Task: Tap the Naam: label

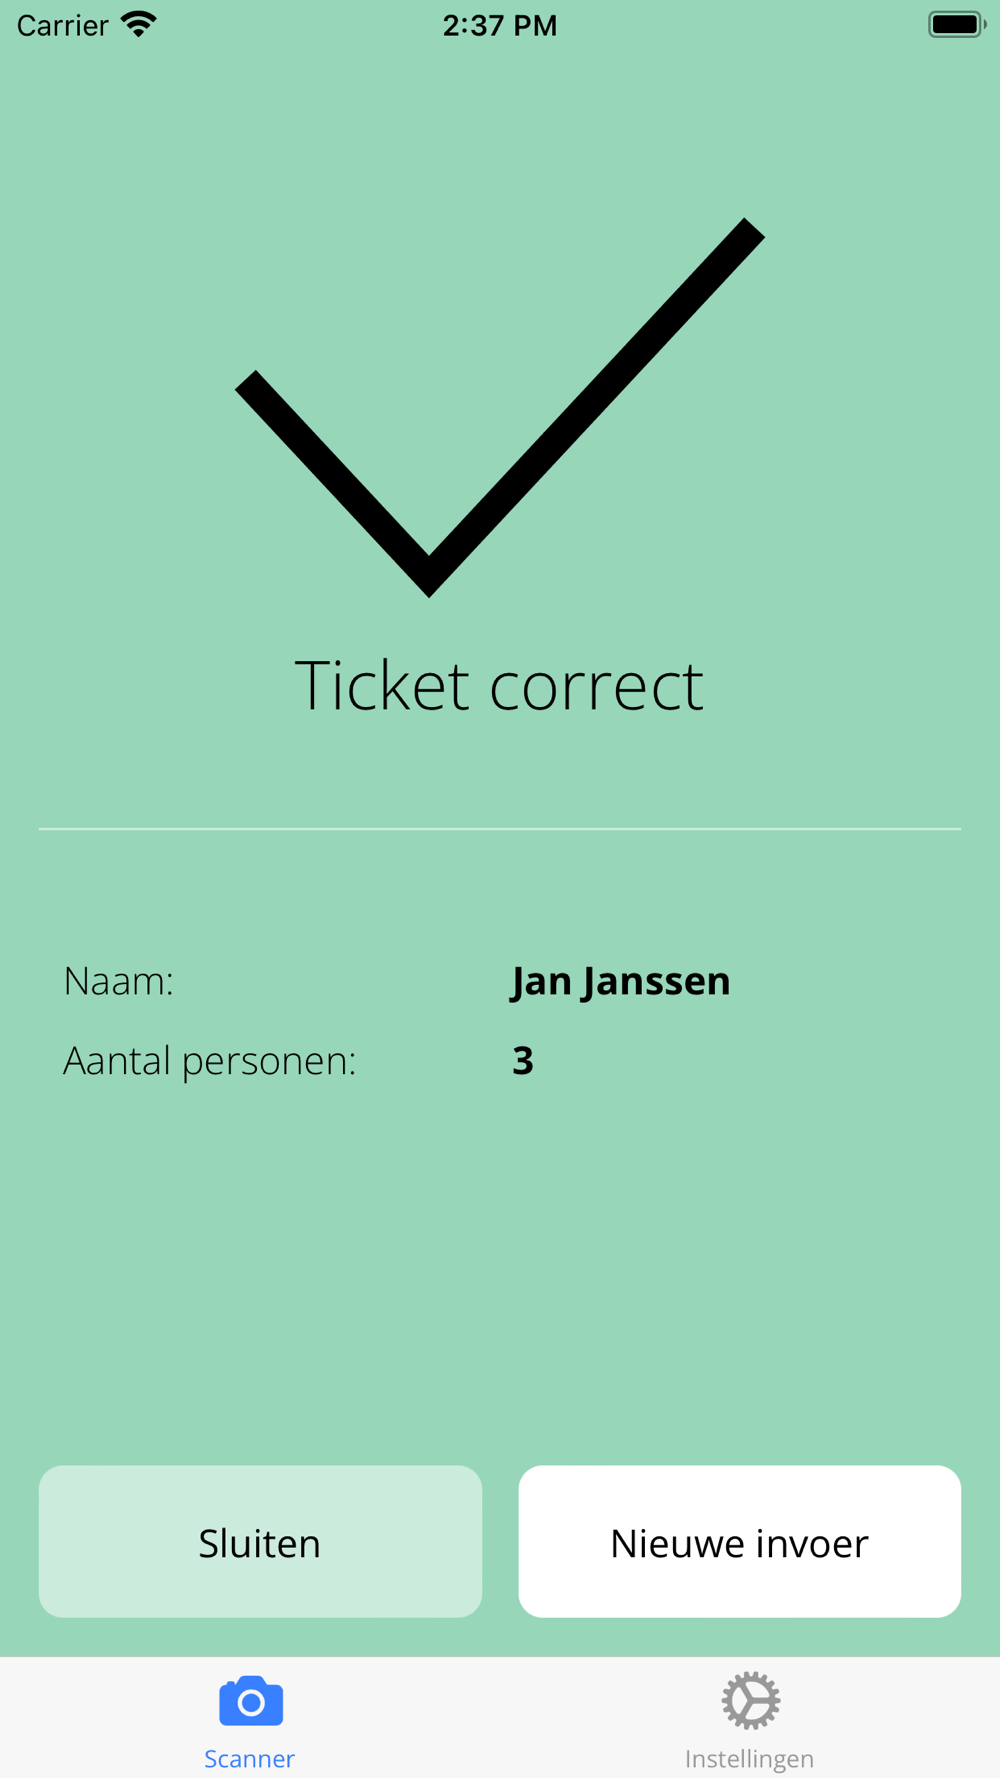Action: (118, 981)
